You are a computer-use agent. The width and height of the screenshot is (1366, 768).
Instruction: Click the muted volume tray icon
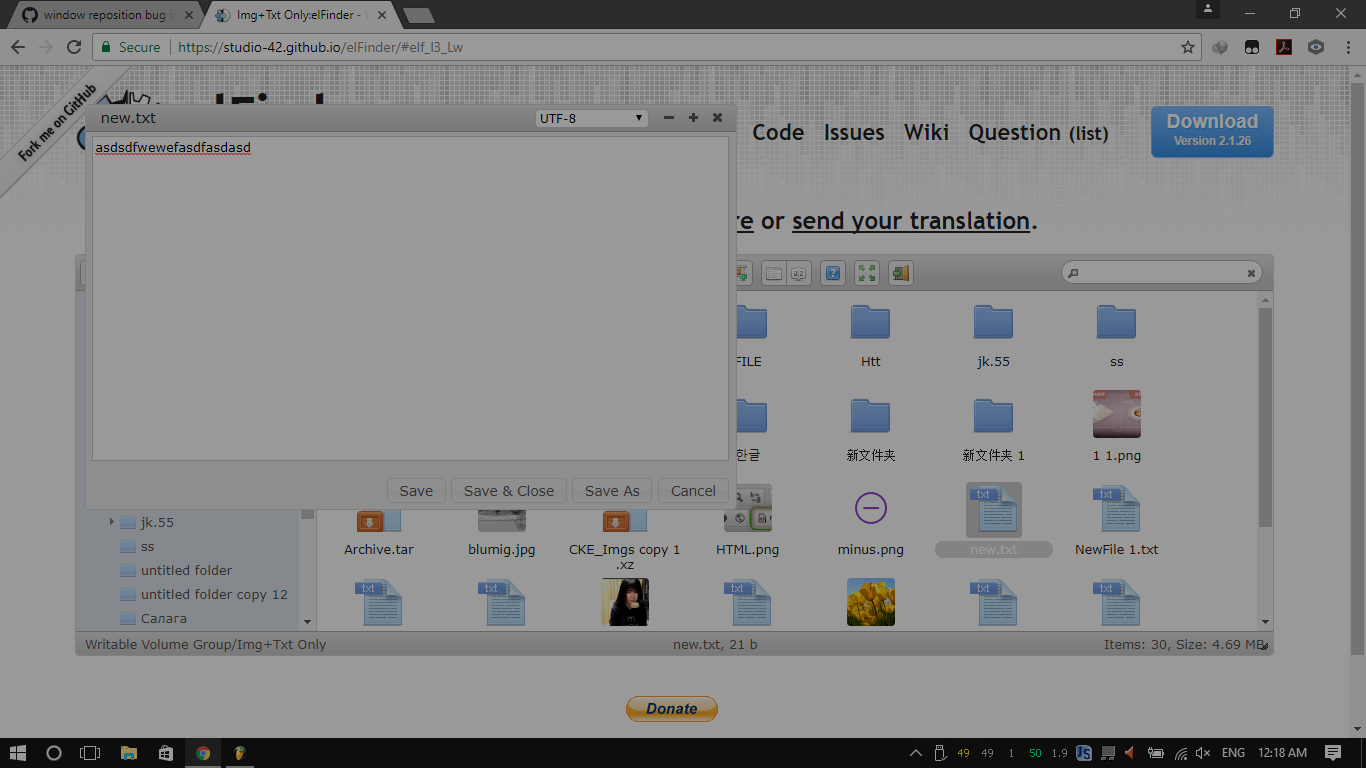[x=1203, y=753]
